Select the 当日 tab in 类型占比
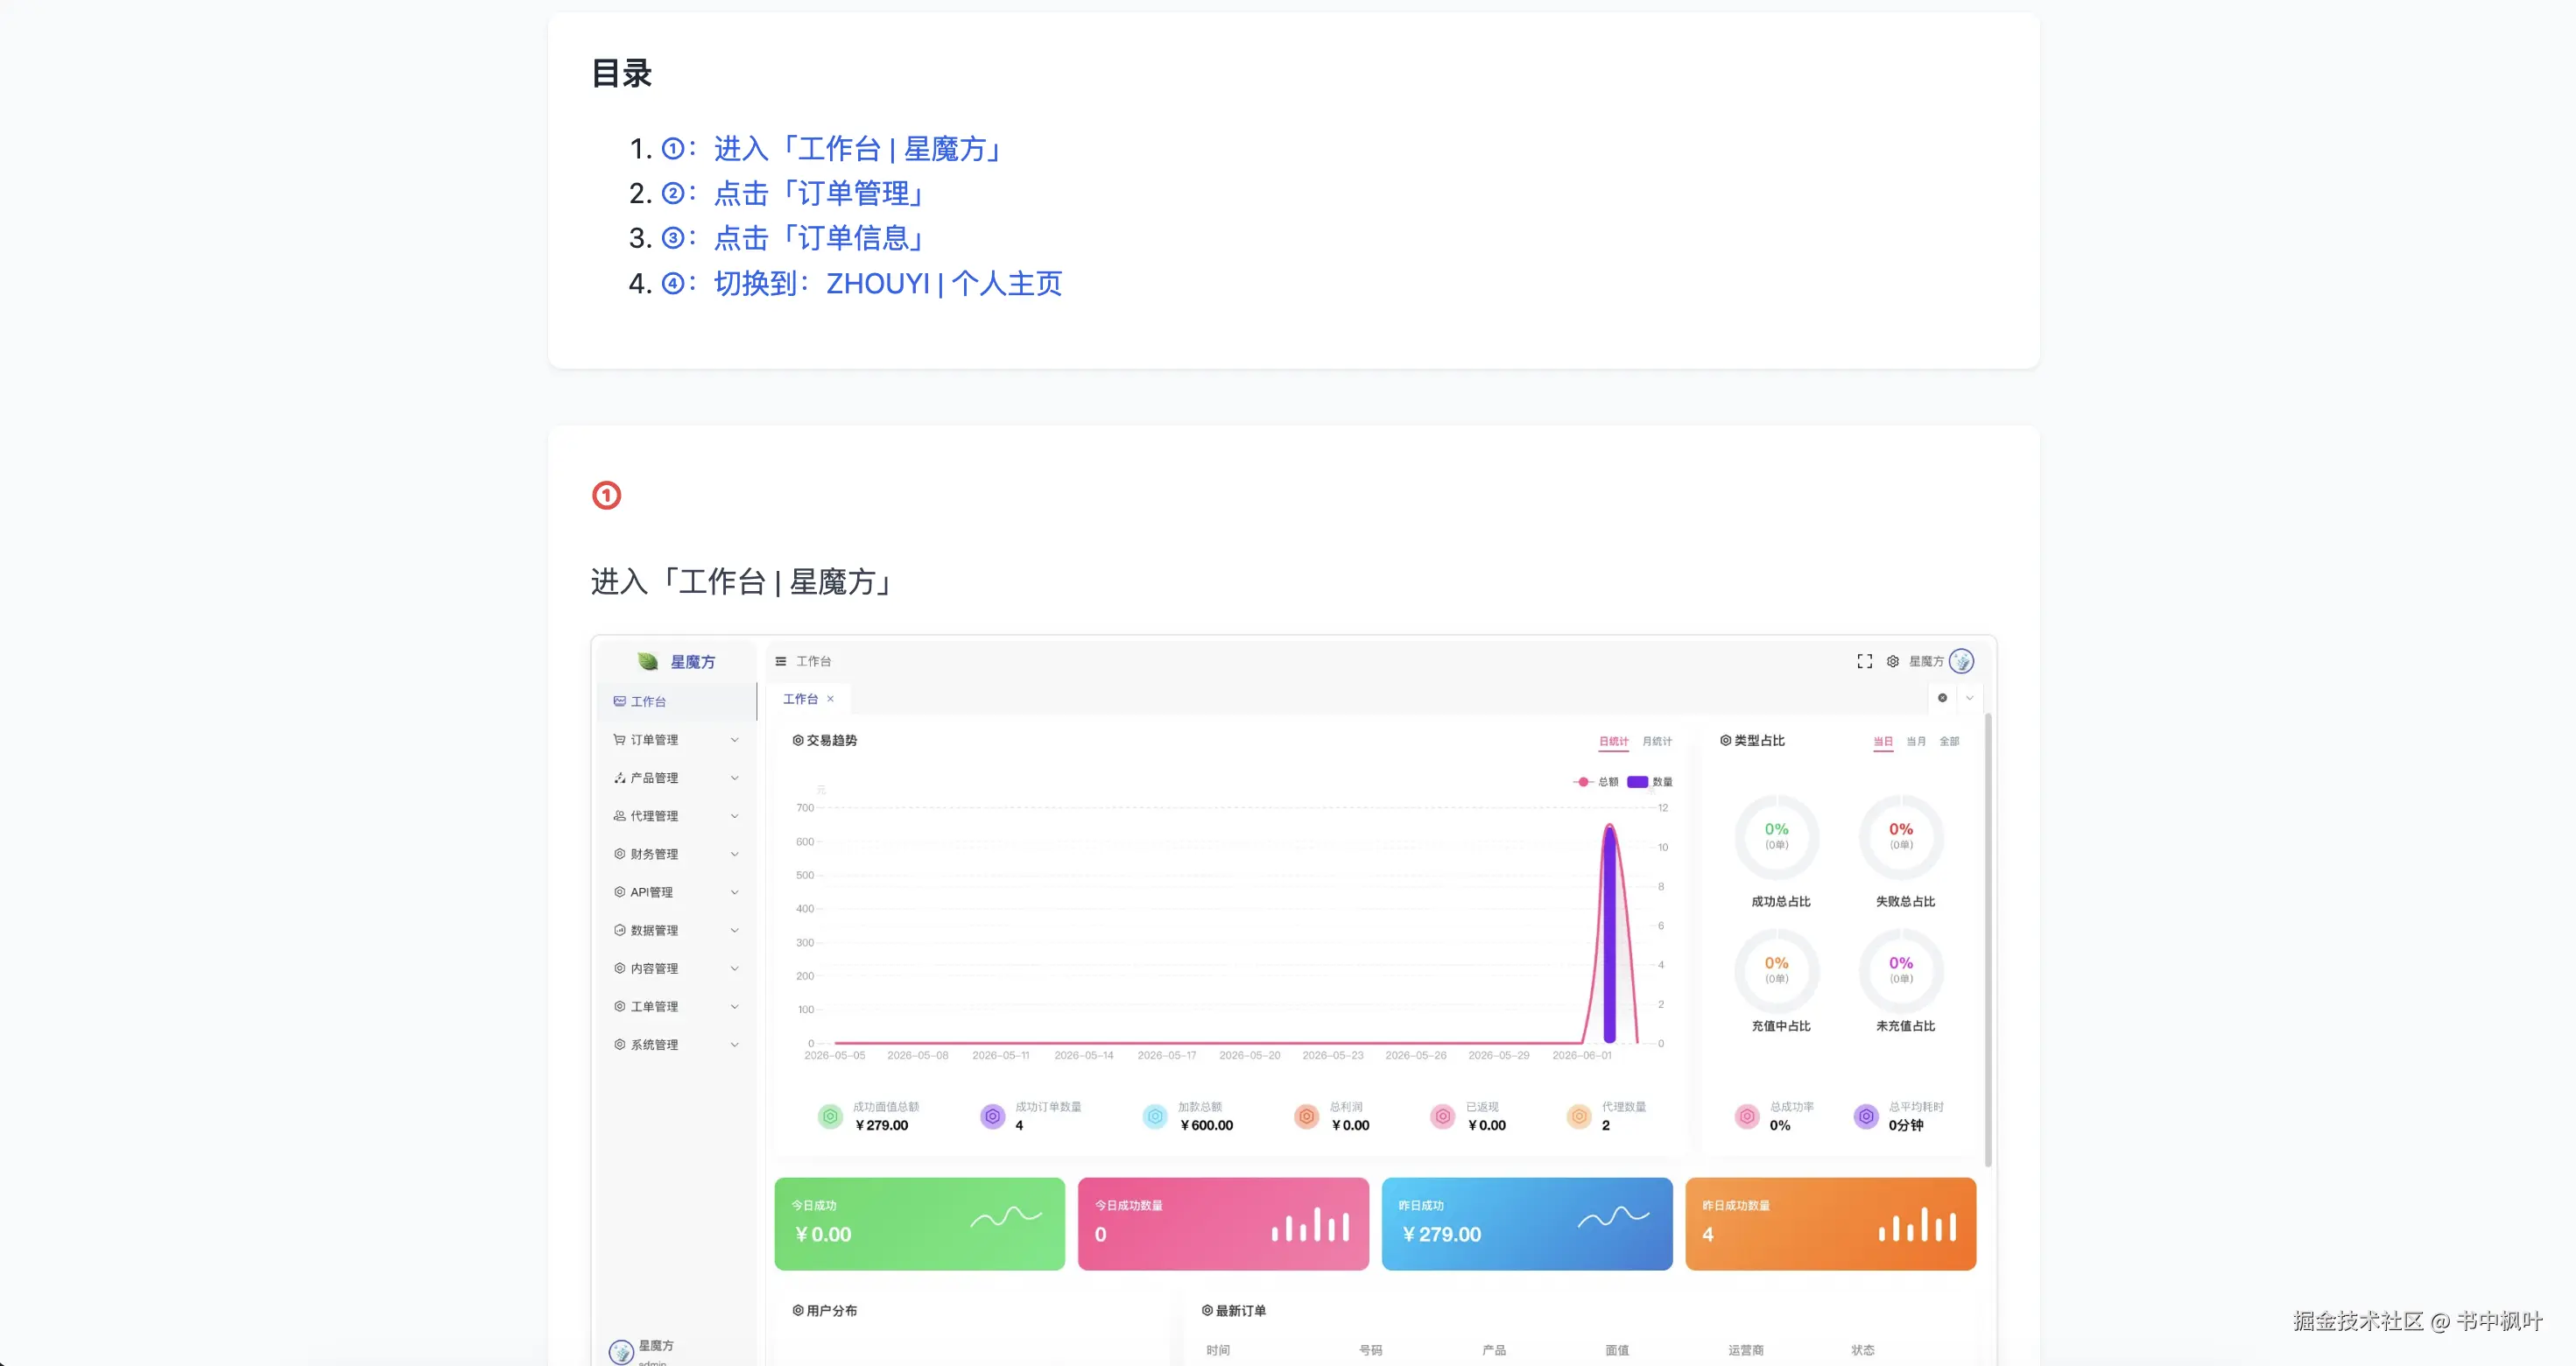 coord(1883,741)
